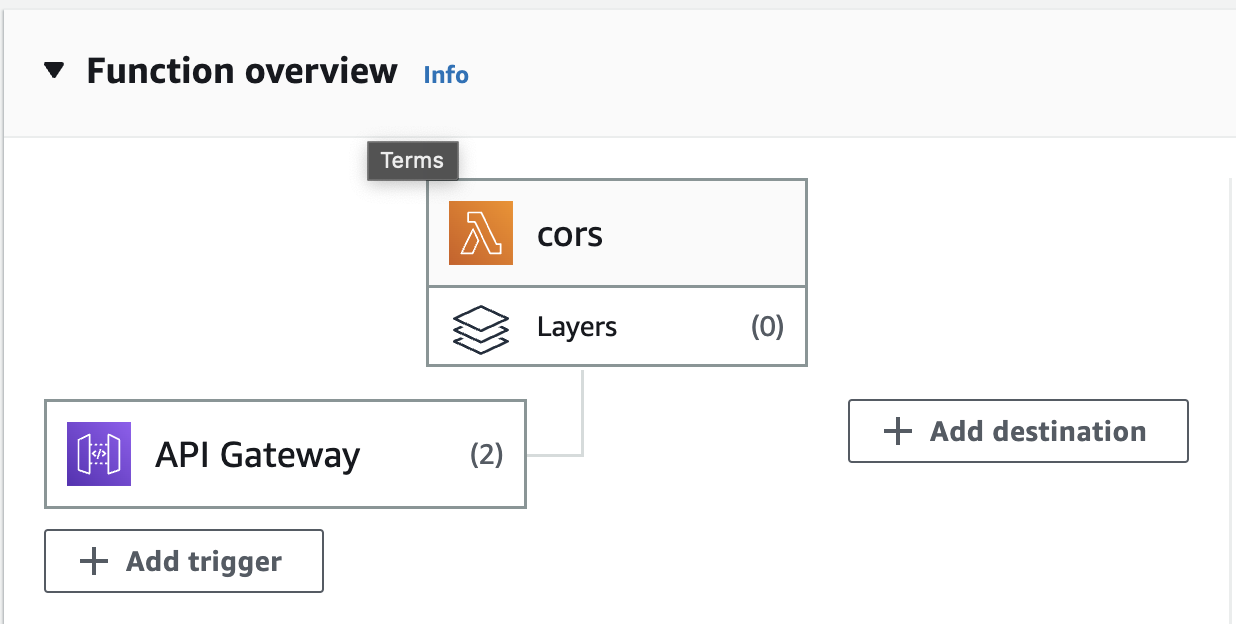1236x624 pixels.
Task: Open the API Gateway trigger label
Action: coord(258,456)
